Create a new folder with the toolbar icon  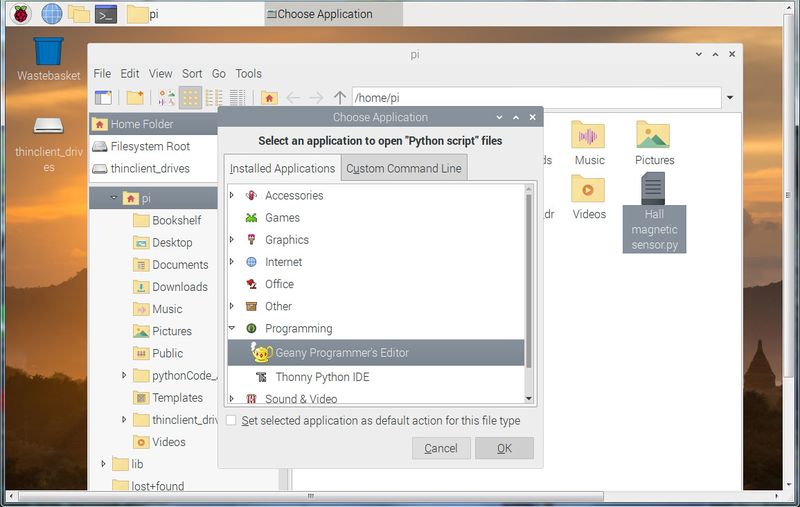pyautogui.click(x=135, y=97)
